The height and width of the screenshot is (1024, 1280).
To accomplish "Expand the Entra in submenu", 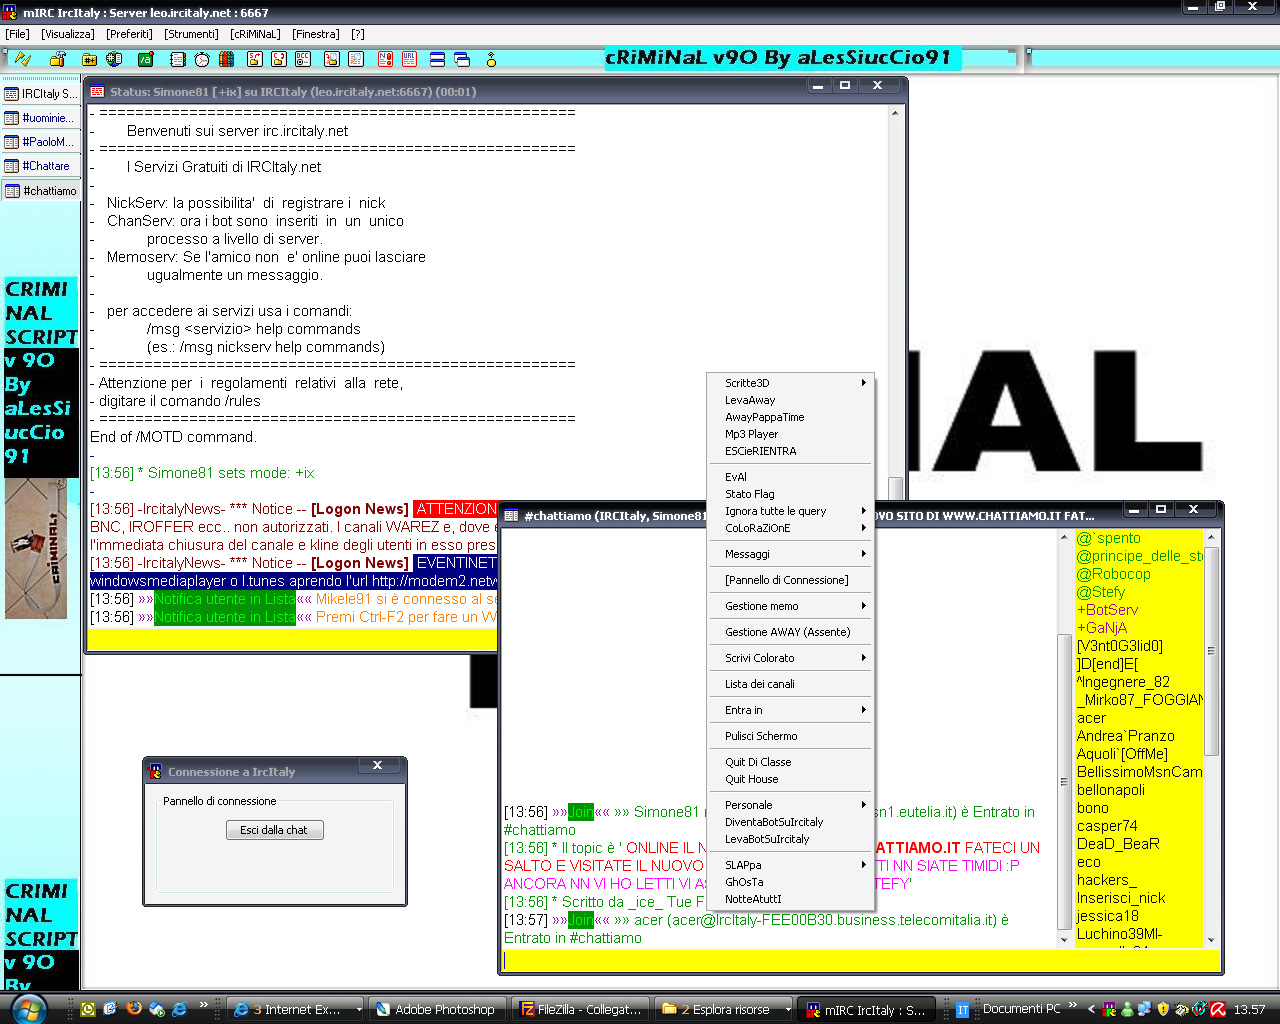I will click(x=790, y=710).
